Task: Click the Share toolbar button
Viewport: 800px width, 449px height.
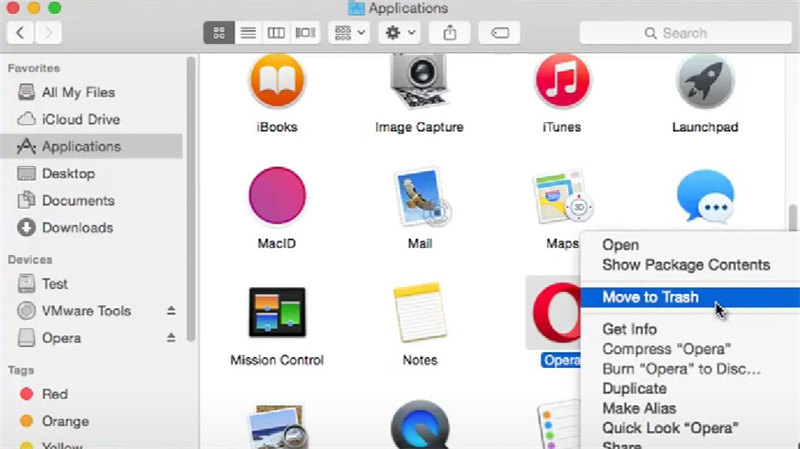Action: 449,33
